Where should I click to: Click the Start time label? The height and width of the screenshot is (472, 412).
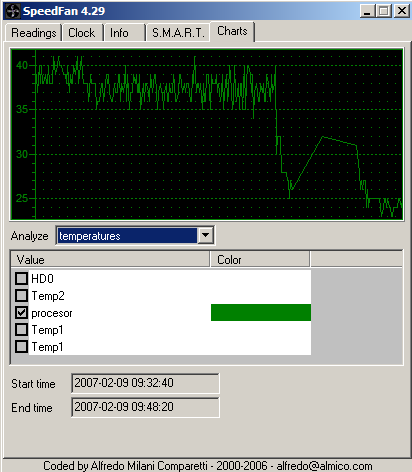coord(33,384)
